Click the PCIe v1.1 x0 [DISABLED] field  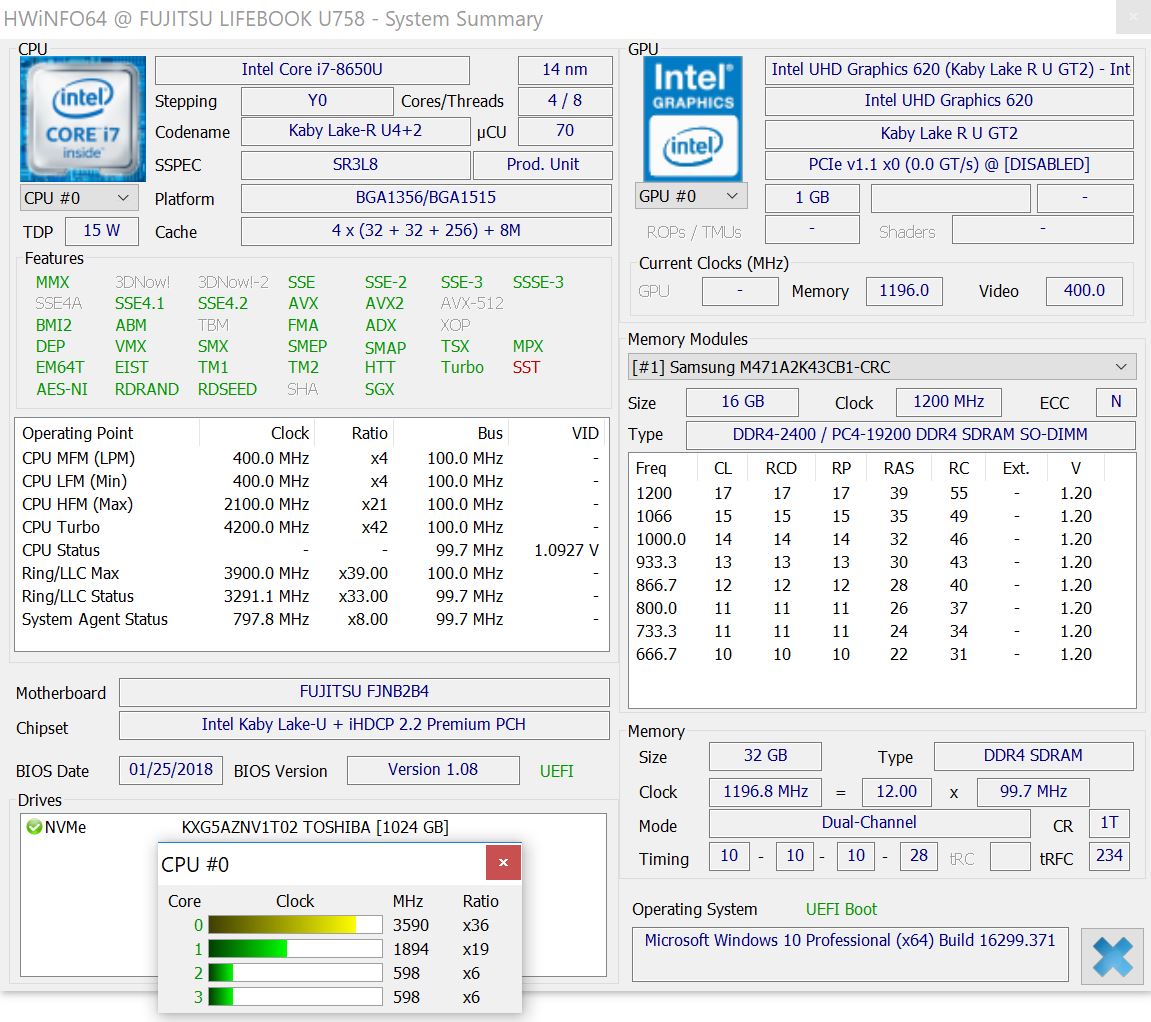coord(949,165)
